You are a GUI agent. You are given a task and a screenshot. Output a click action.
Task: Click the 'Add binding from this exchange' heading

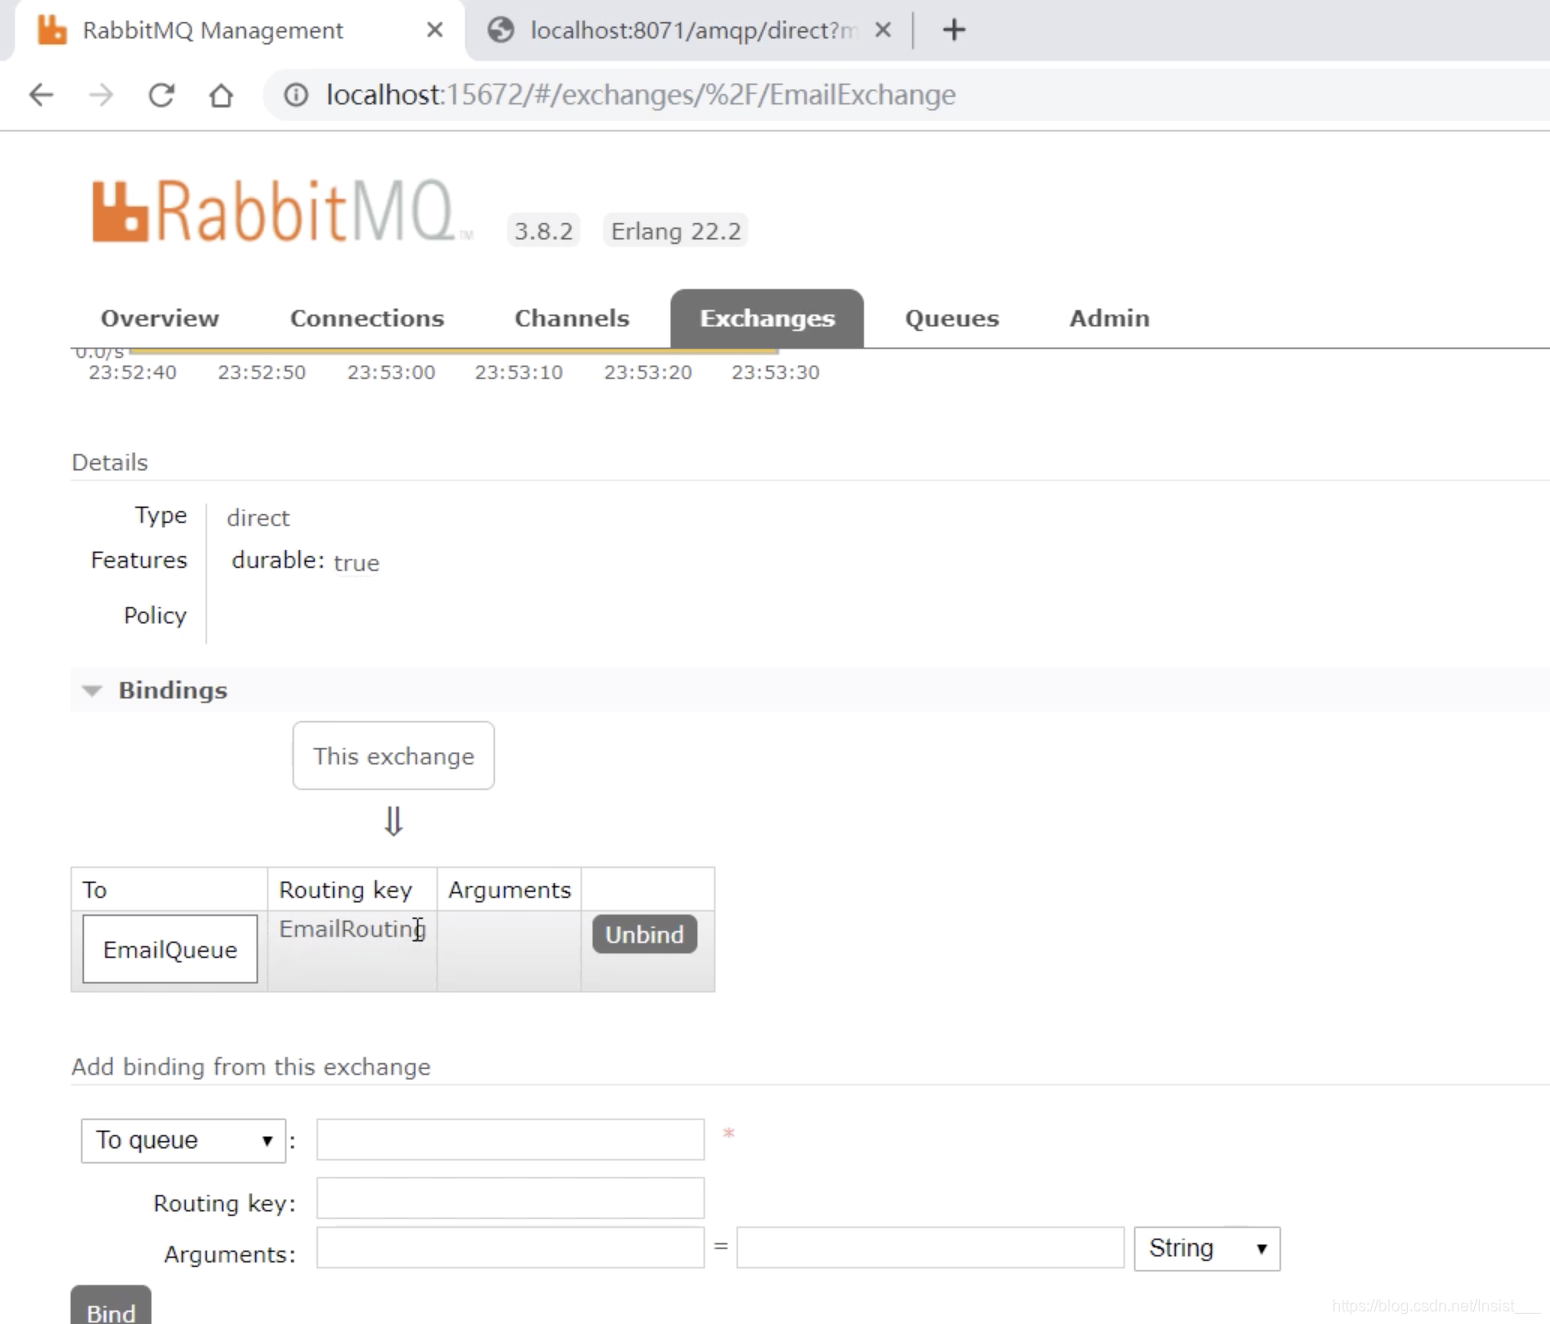251,1067
